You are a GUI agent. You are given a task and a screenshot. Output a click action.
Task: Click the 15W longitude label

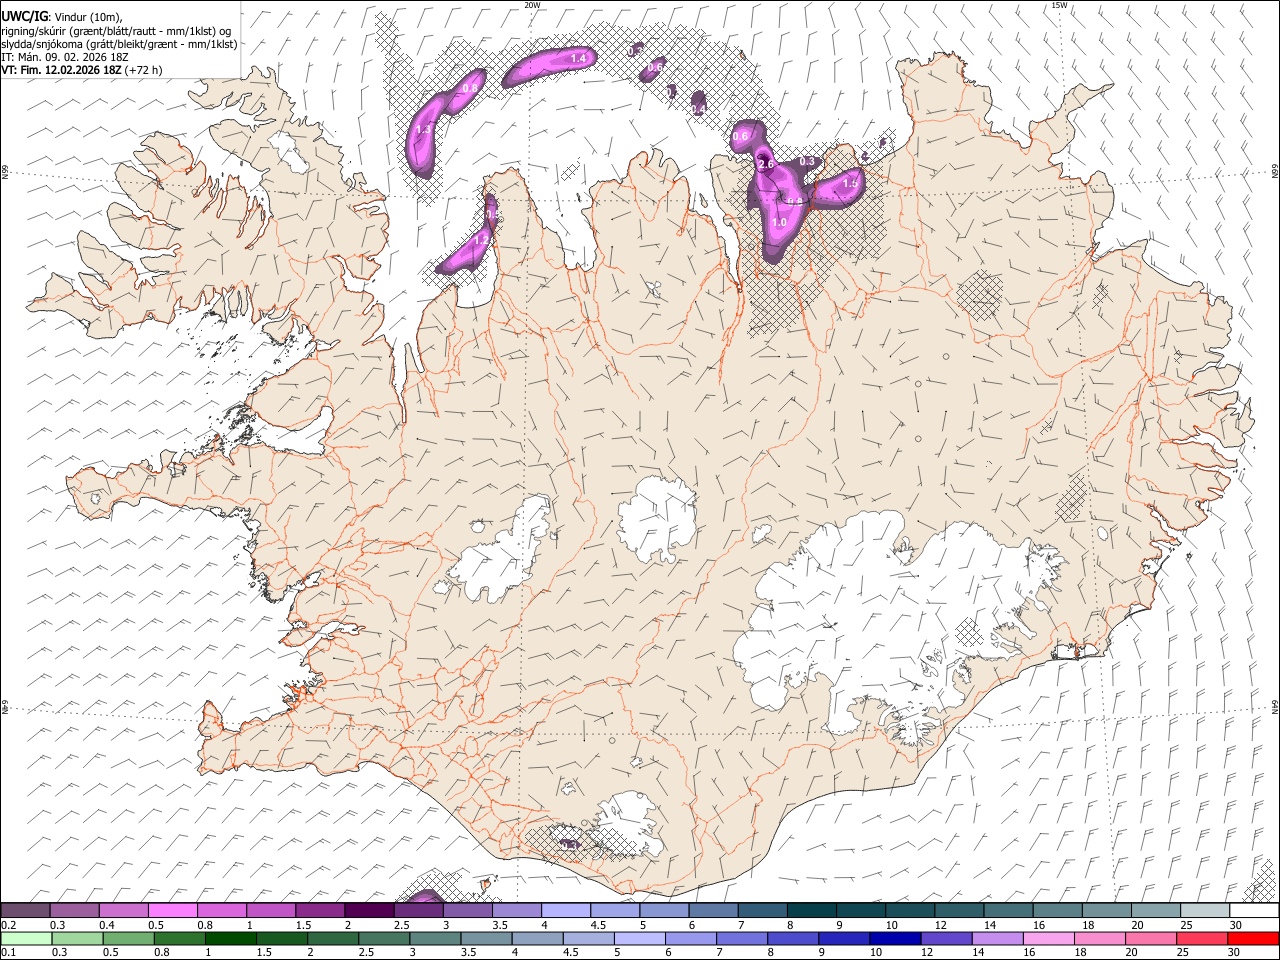click(x=1059, y=5)
